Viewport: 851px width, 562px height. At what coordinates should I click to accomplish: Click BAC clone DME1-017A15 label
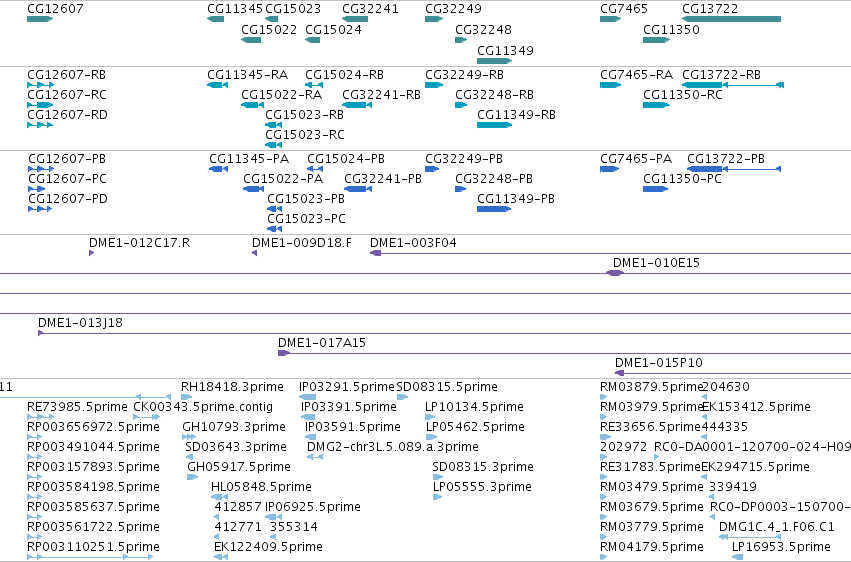[322, 343]
